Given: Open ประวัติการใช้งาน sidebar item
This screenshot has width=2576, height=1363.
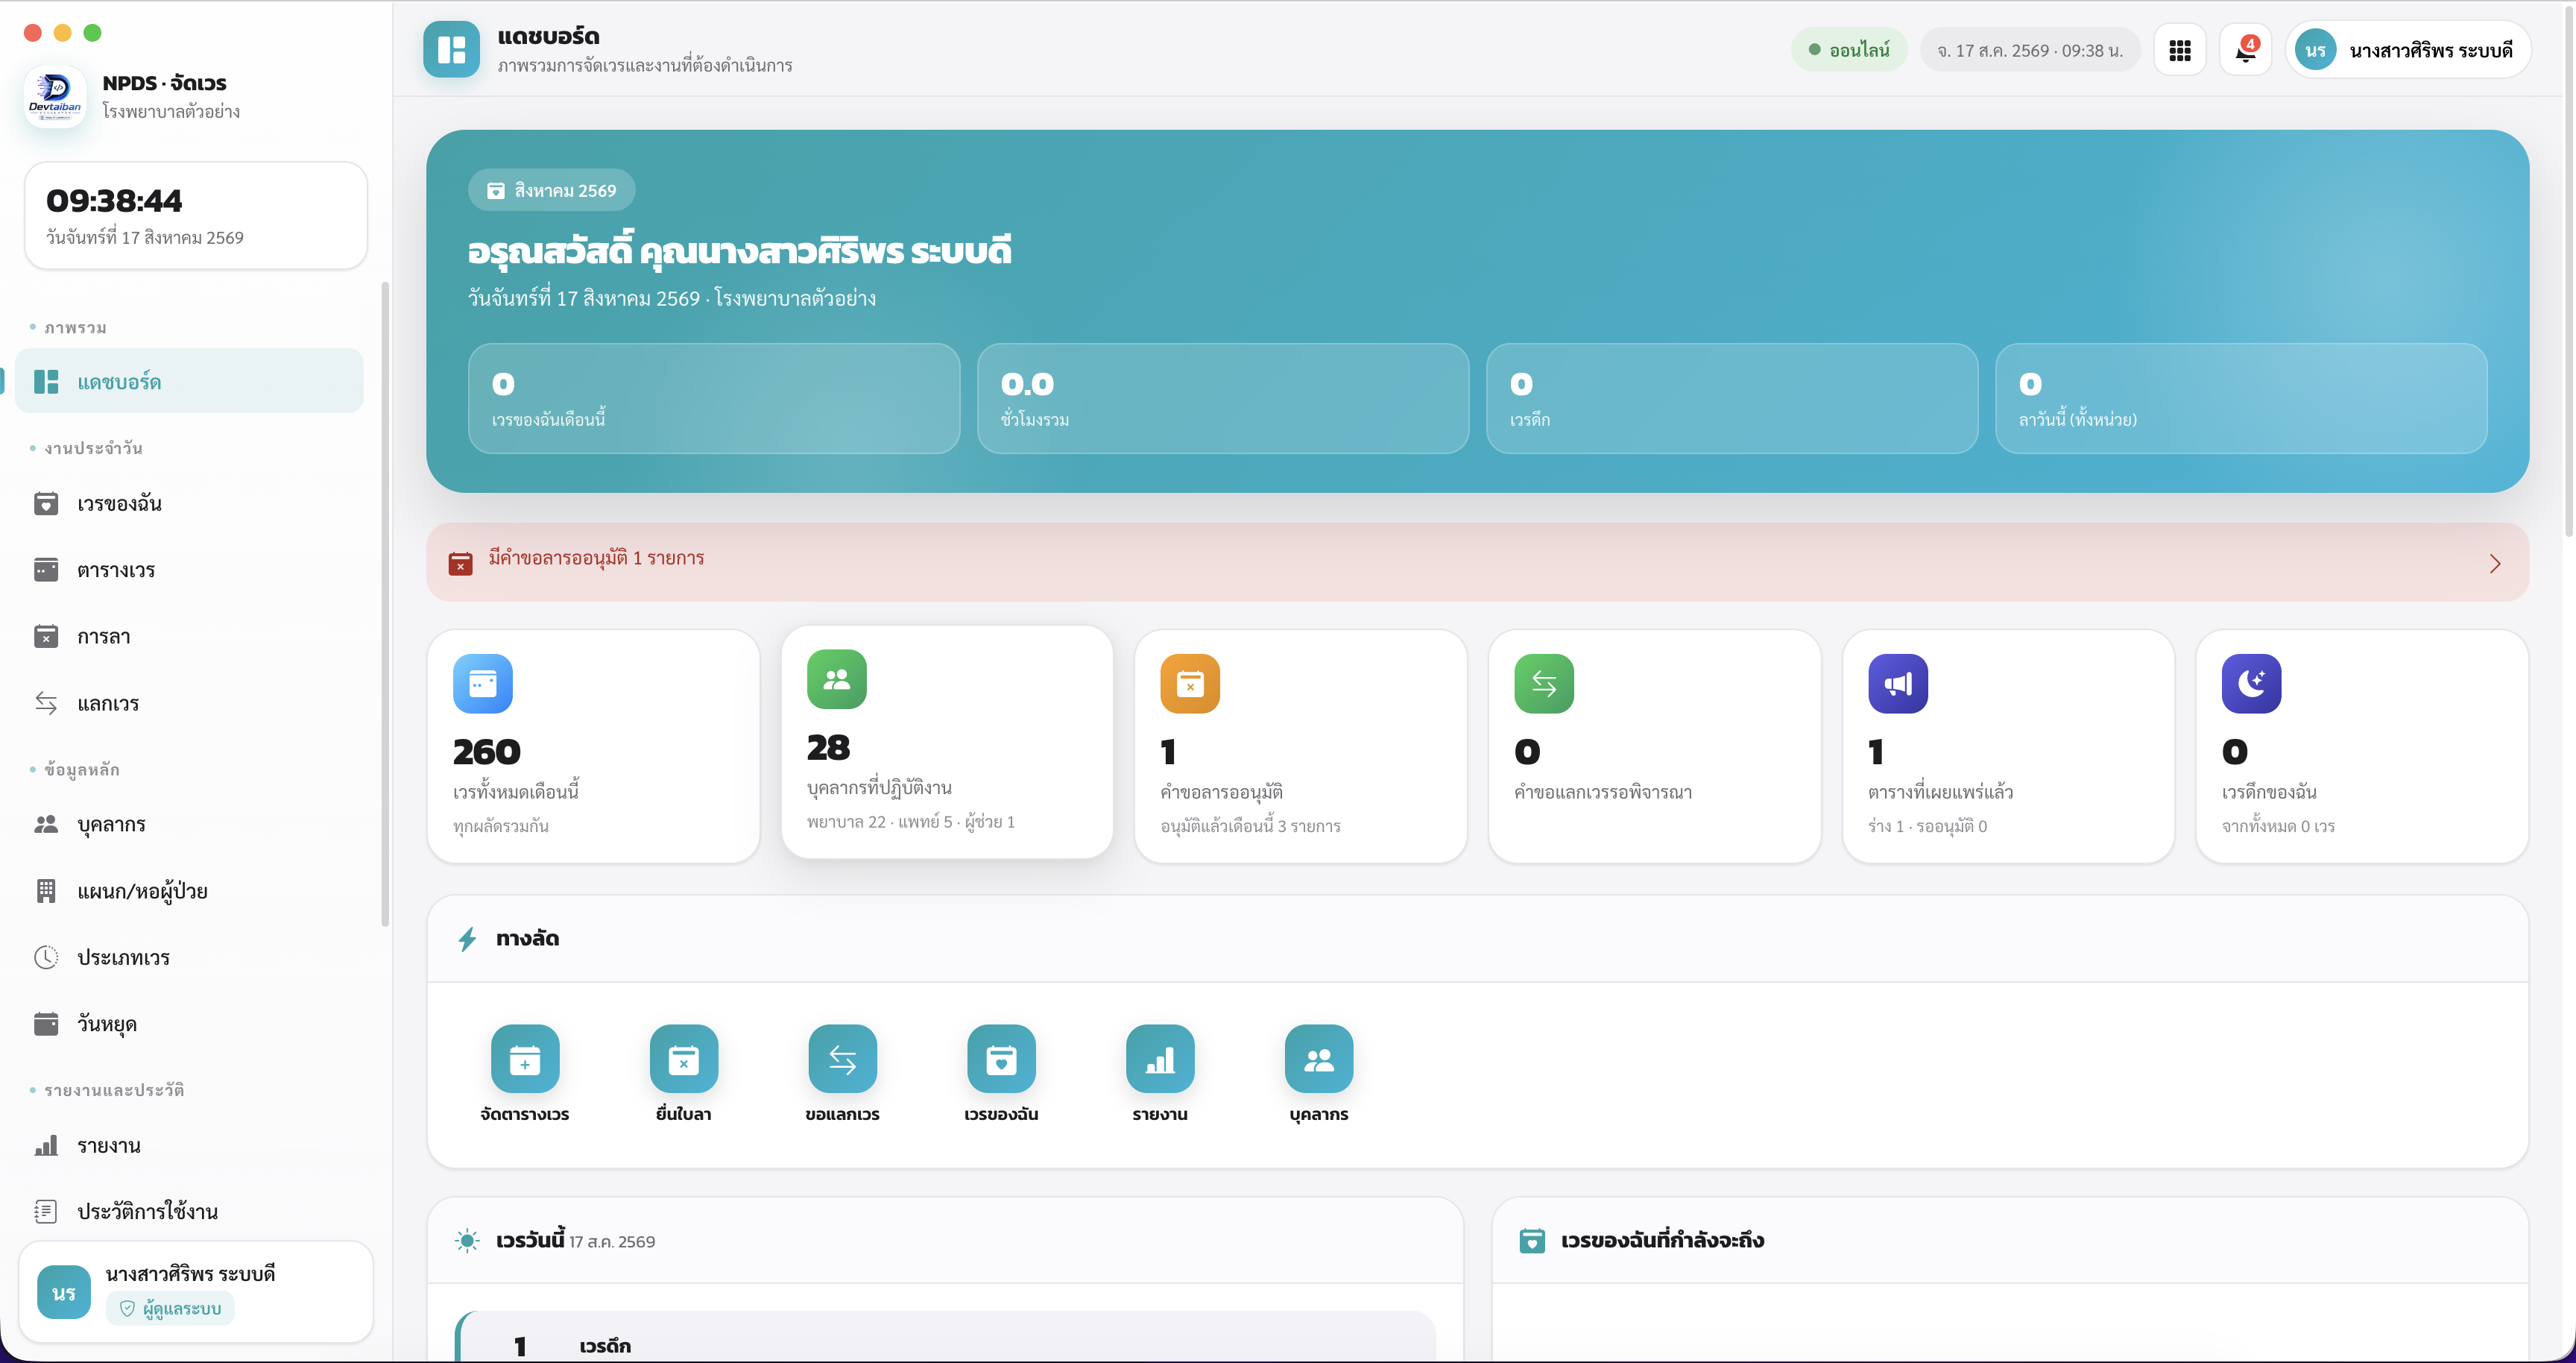Looking at the screenshot, I should pyautogui.click(x=189, y=1211).
